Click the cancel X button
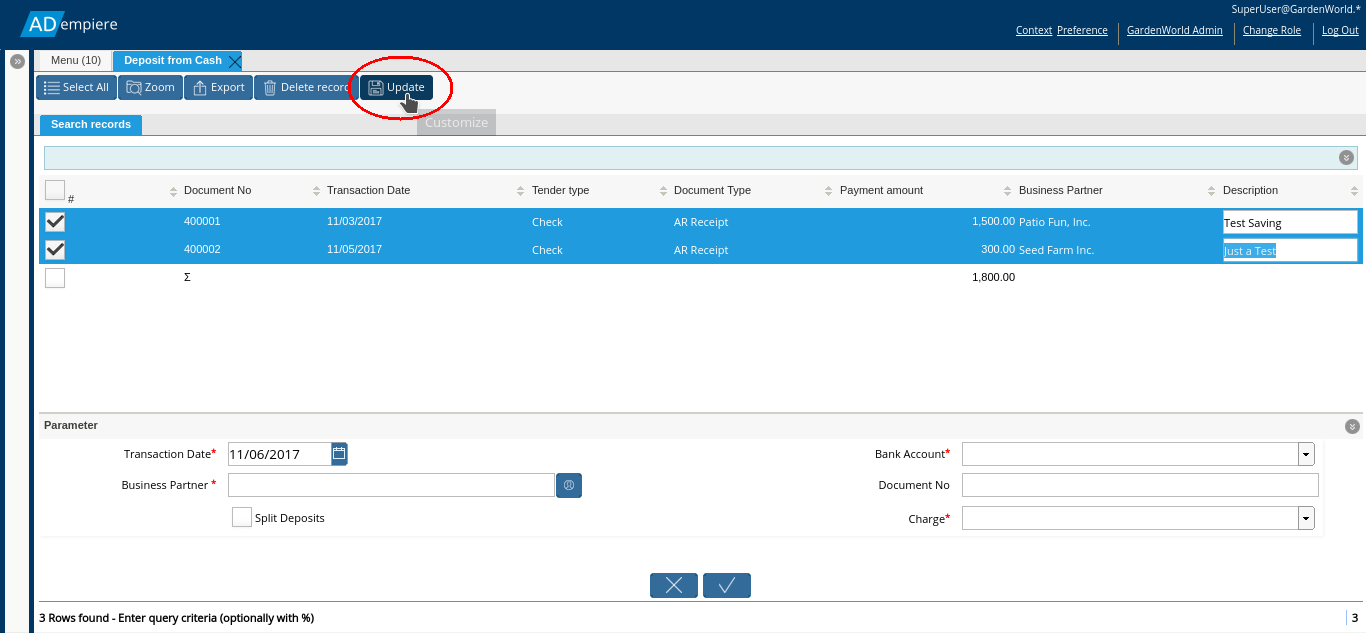 (x=673, y=585)
